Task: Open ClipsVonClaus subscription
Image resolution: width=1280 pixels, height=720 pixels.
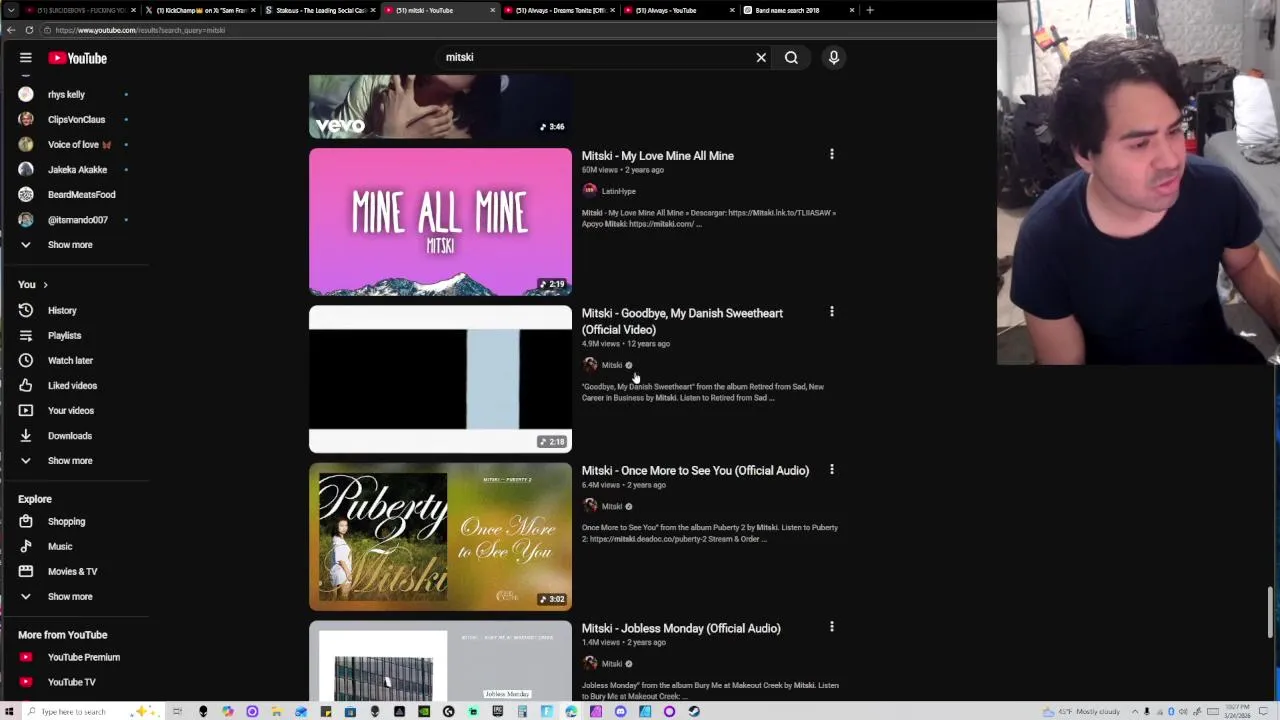Action: coord(75,119)
